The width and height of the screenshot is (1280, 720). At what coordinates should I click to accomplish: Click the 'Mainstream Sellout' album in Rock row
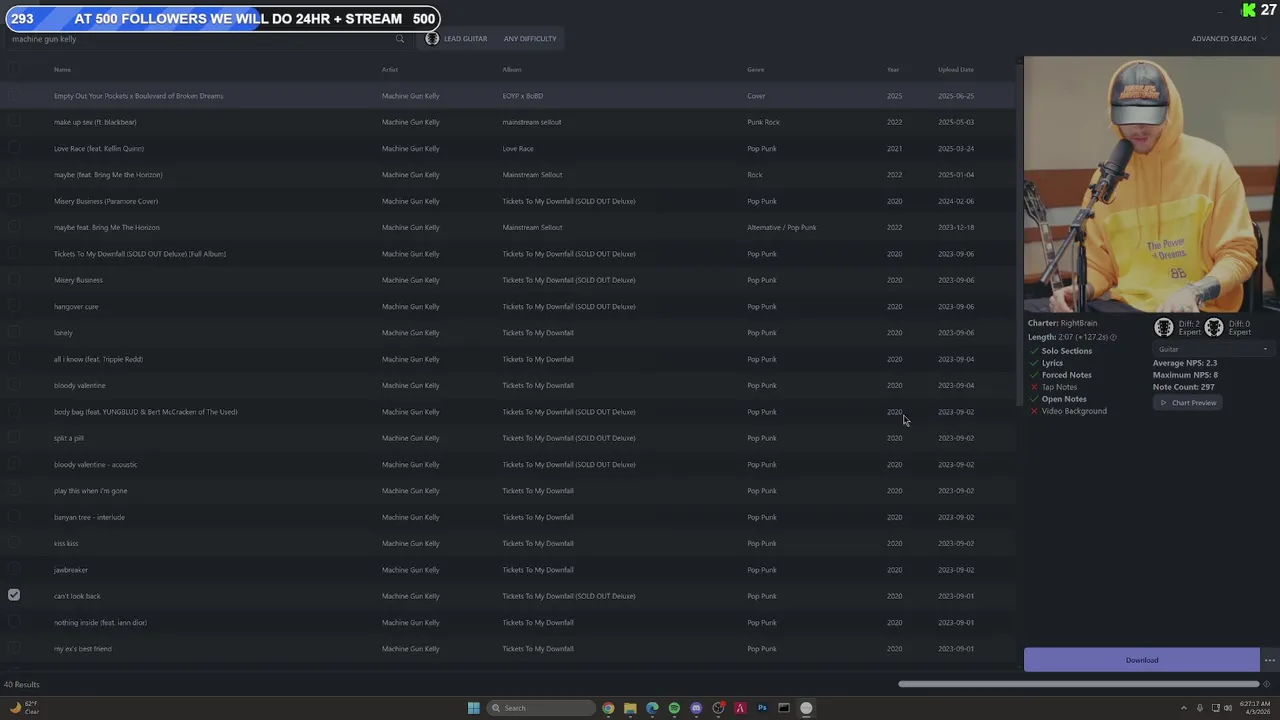(x=532, y=175)
